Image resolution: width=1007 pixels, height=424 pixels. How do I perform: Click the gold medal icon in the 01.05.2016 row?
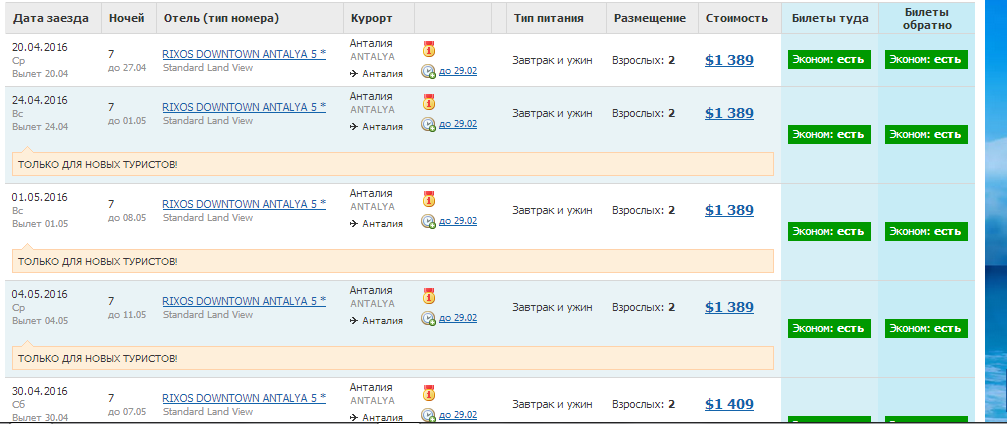pos(429,198)
